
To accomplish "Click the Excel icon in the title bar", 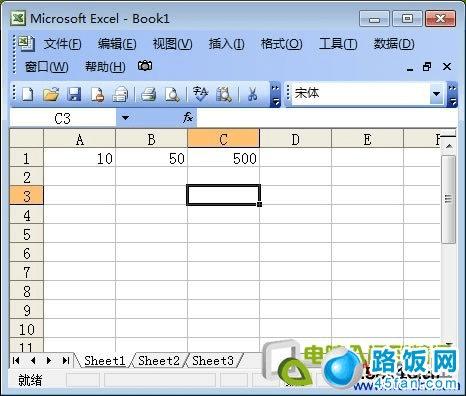I will 18,18.
